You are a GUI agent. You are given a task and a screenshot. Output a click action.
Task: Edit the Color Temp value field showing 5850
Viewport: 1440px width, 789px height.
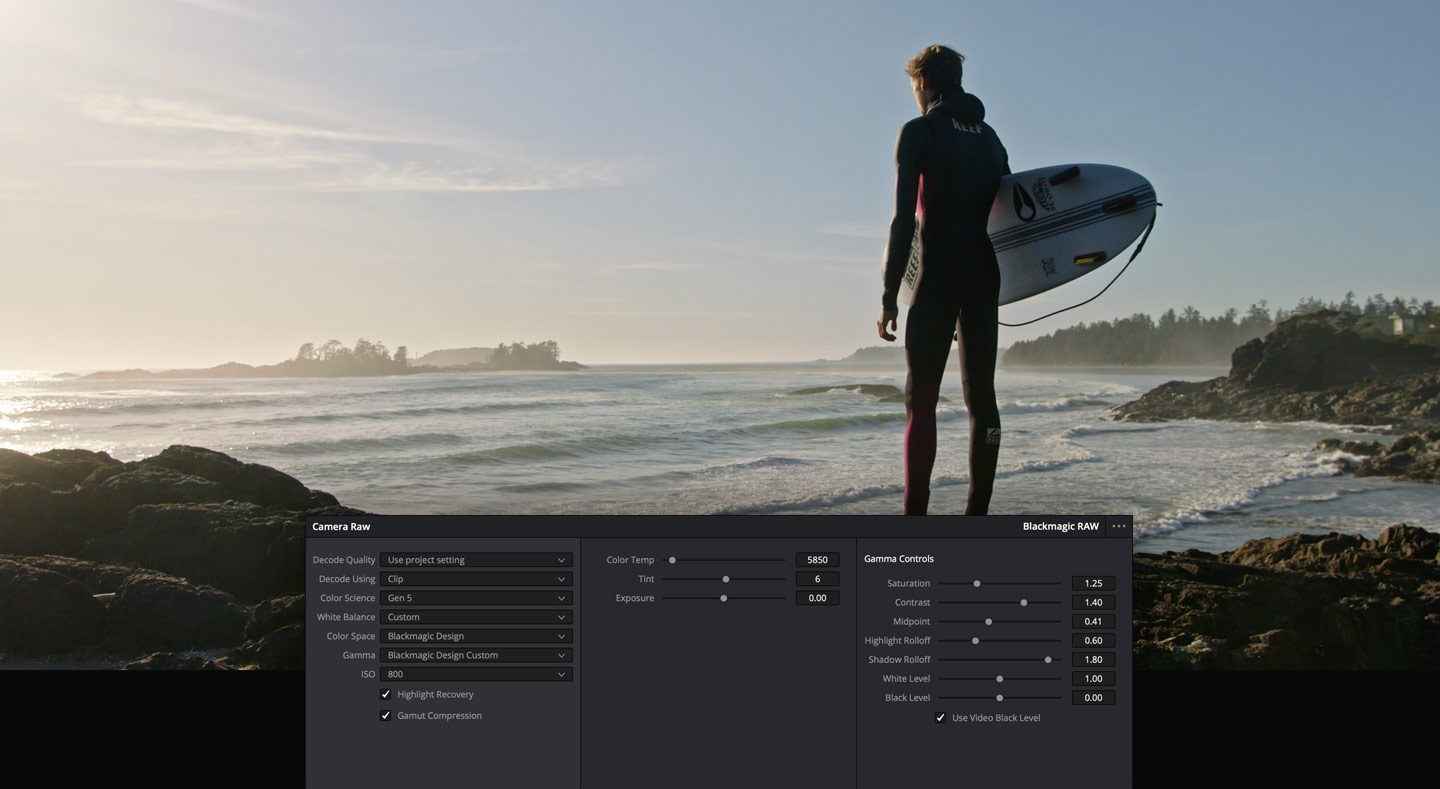click(x=818, y=559)
